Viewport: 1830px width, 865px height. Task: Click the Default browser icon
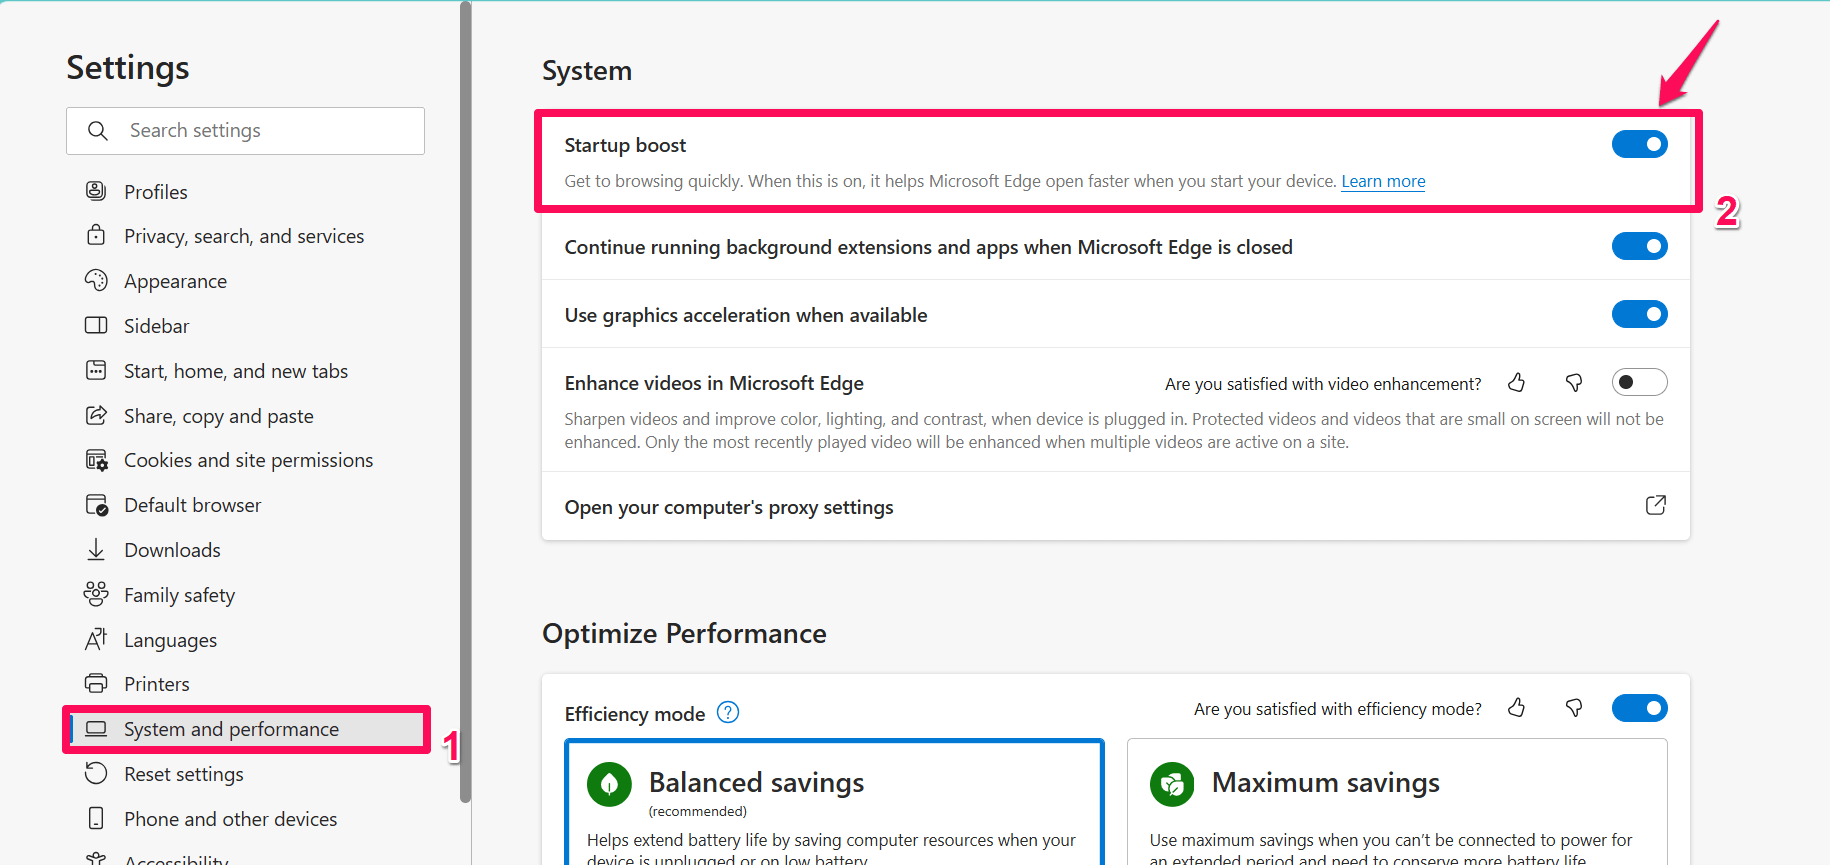(96, 505)
